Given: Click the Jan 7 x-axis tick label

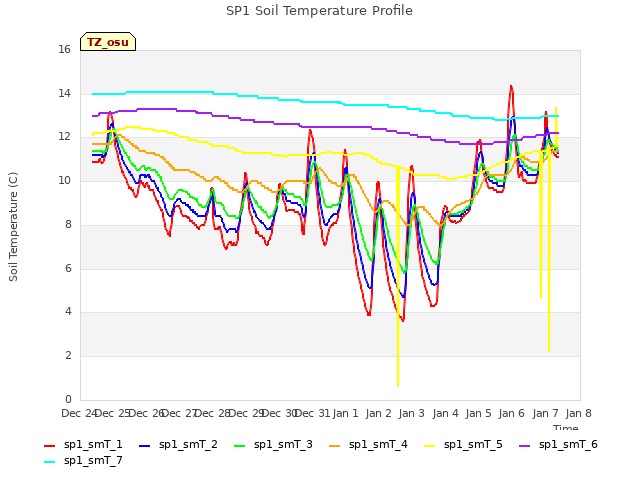Looking at the screenshot, I should [545, 413].
